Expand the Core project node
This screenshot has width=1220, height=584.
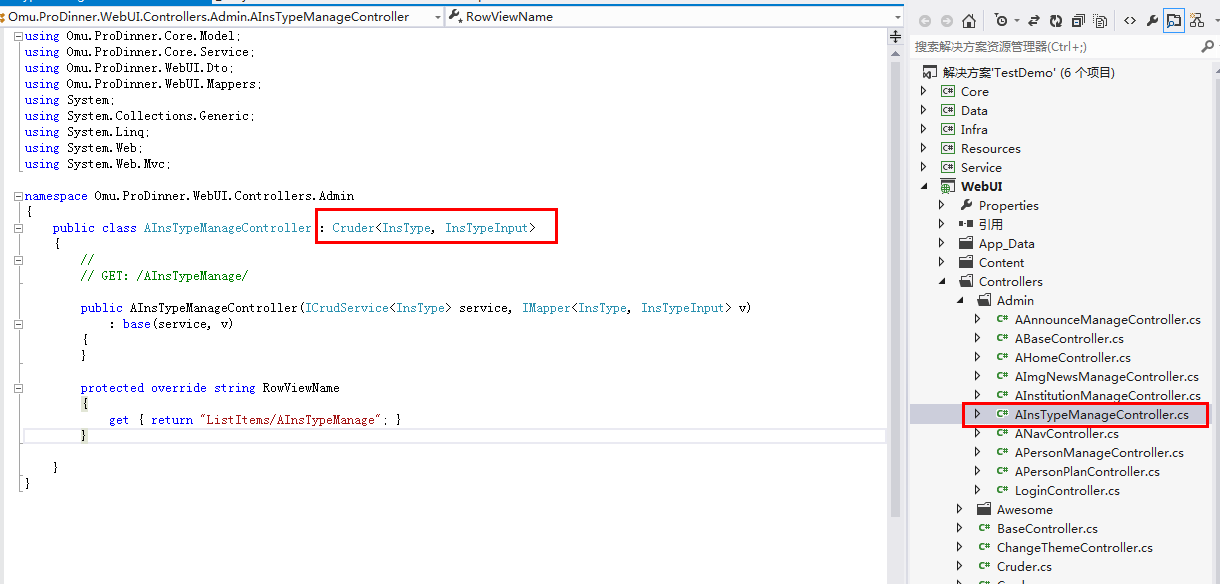[924, 91]
